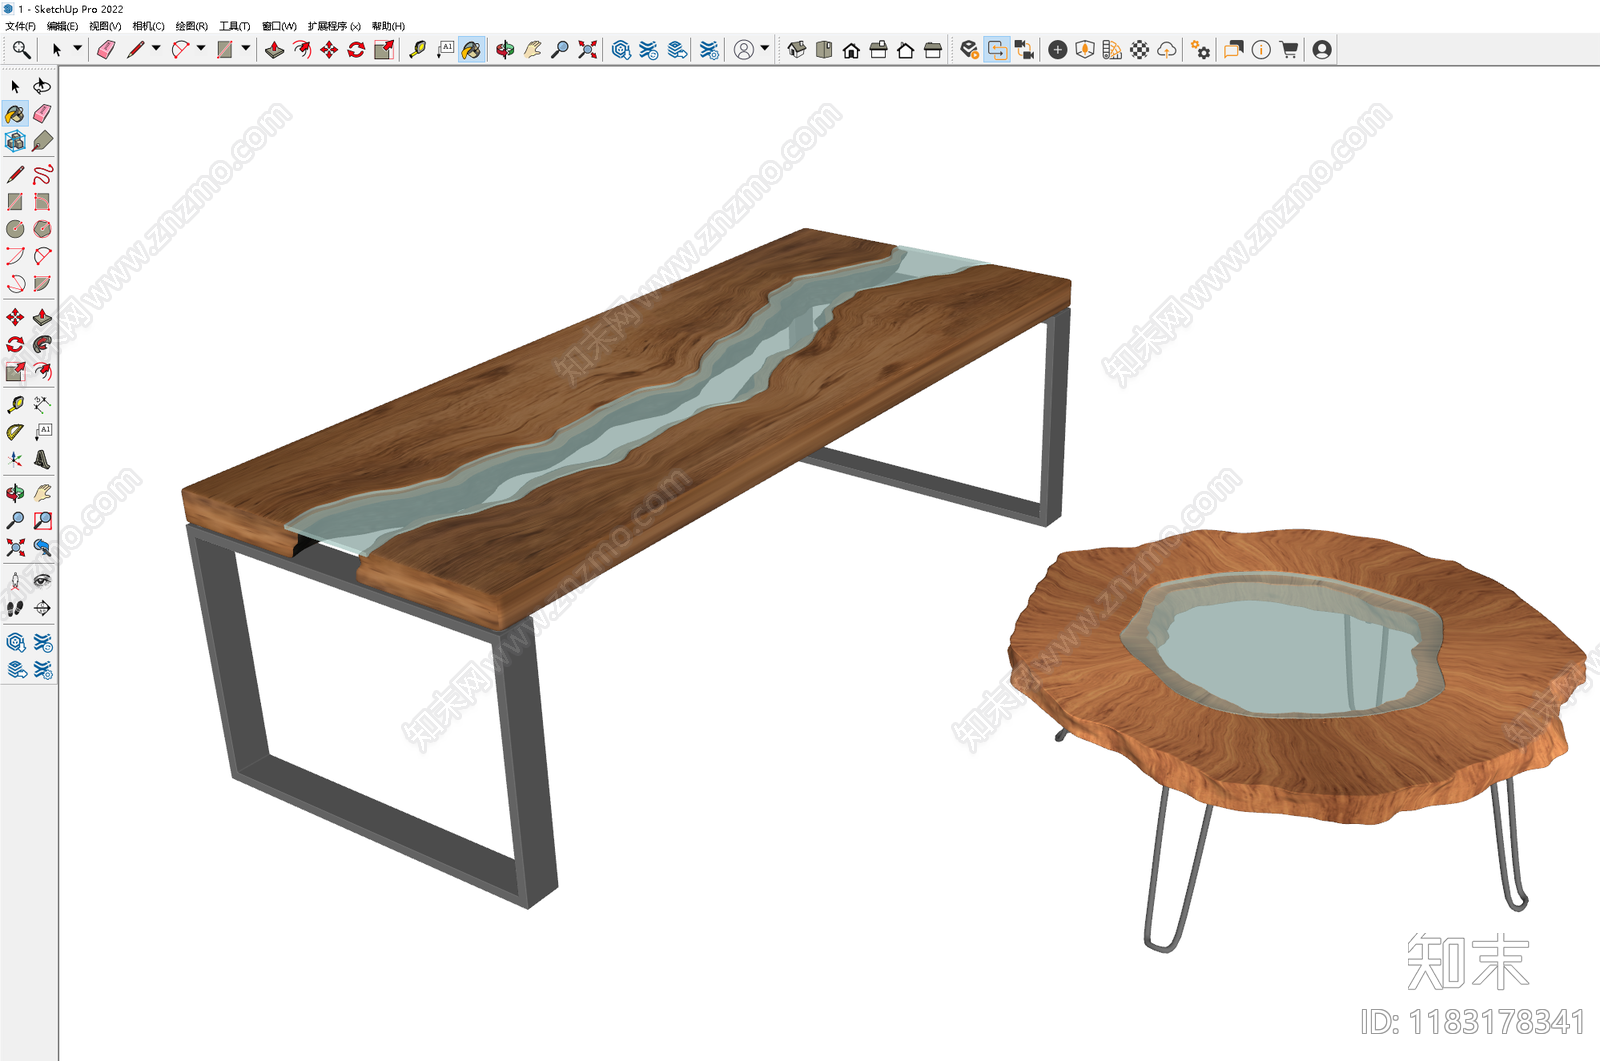Click the solid account avatar icon
This screenshot has width=1600, height=1061.
[1322, 49]
